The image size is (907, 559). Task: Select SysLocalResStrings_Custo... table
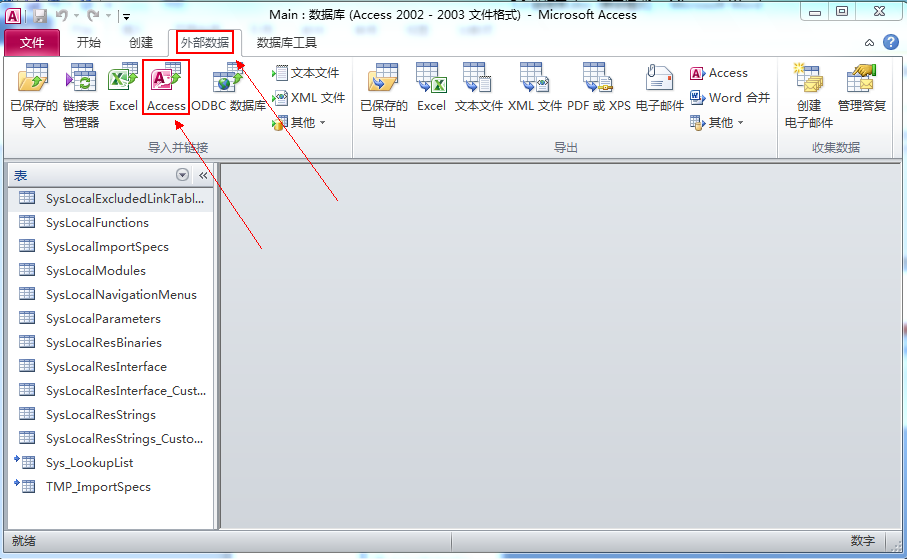(111, 439)
